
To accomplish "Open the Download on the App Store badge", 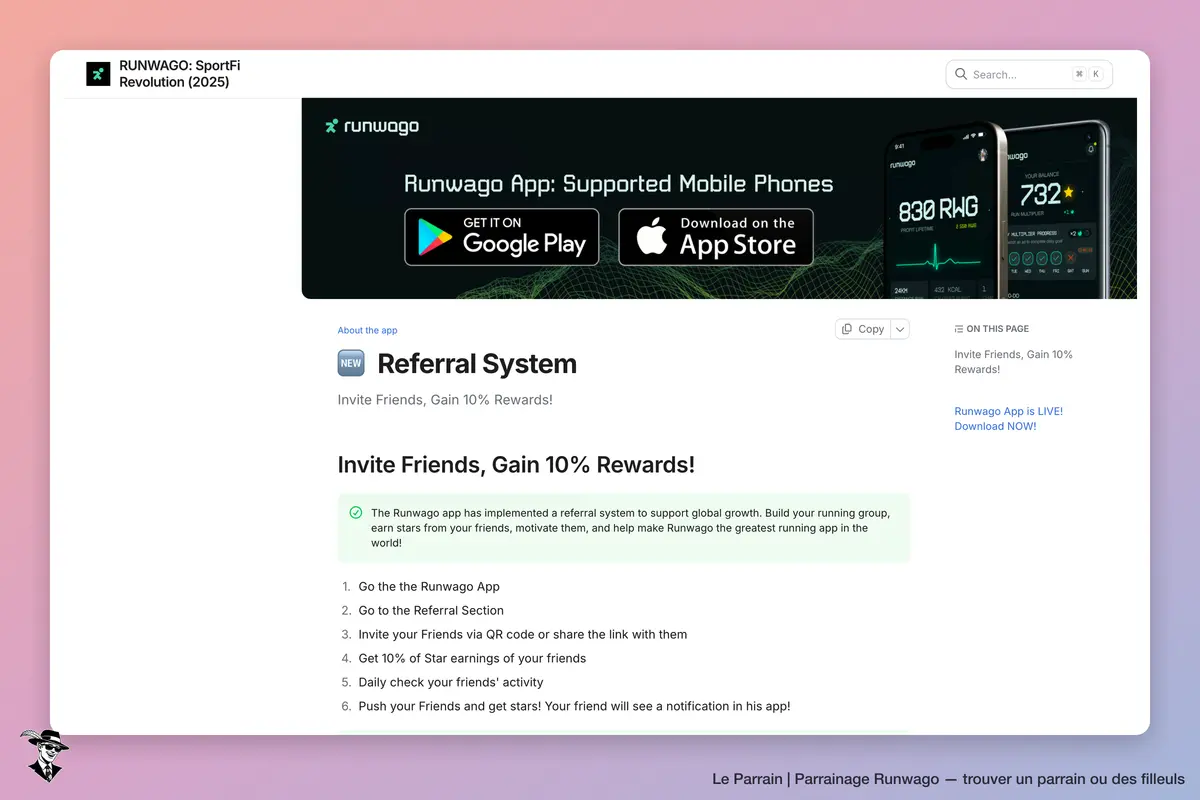I will tap(716, 237).
